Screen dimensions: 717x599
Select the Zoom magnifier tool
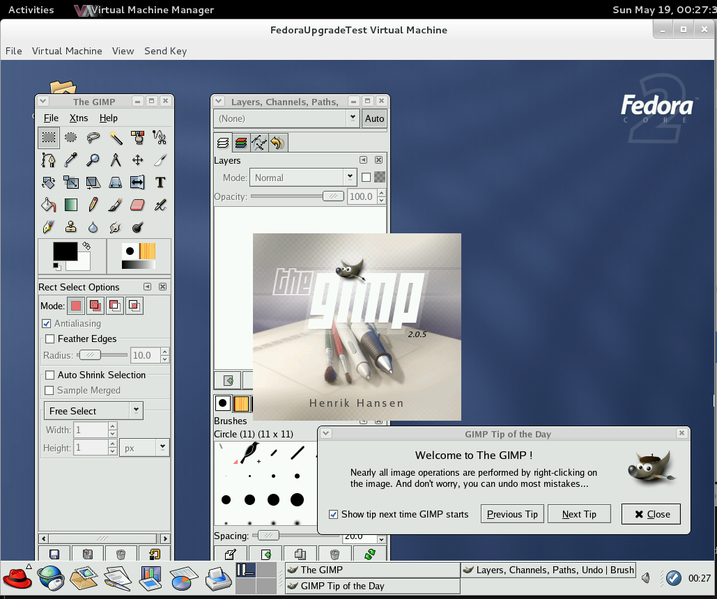click(93, 160)
